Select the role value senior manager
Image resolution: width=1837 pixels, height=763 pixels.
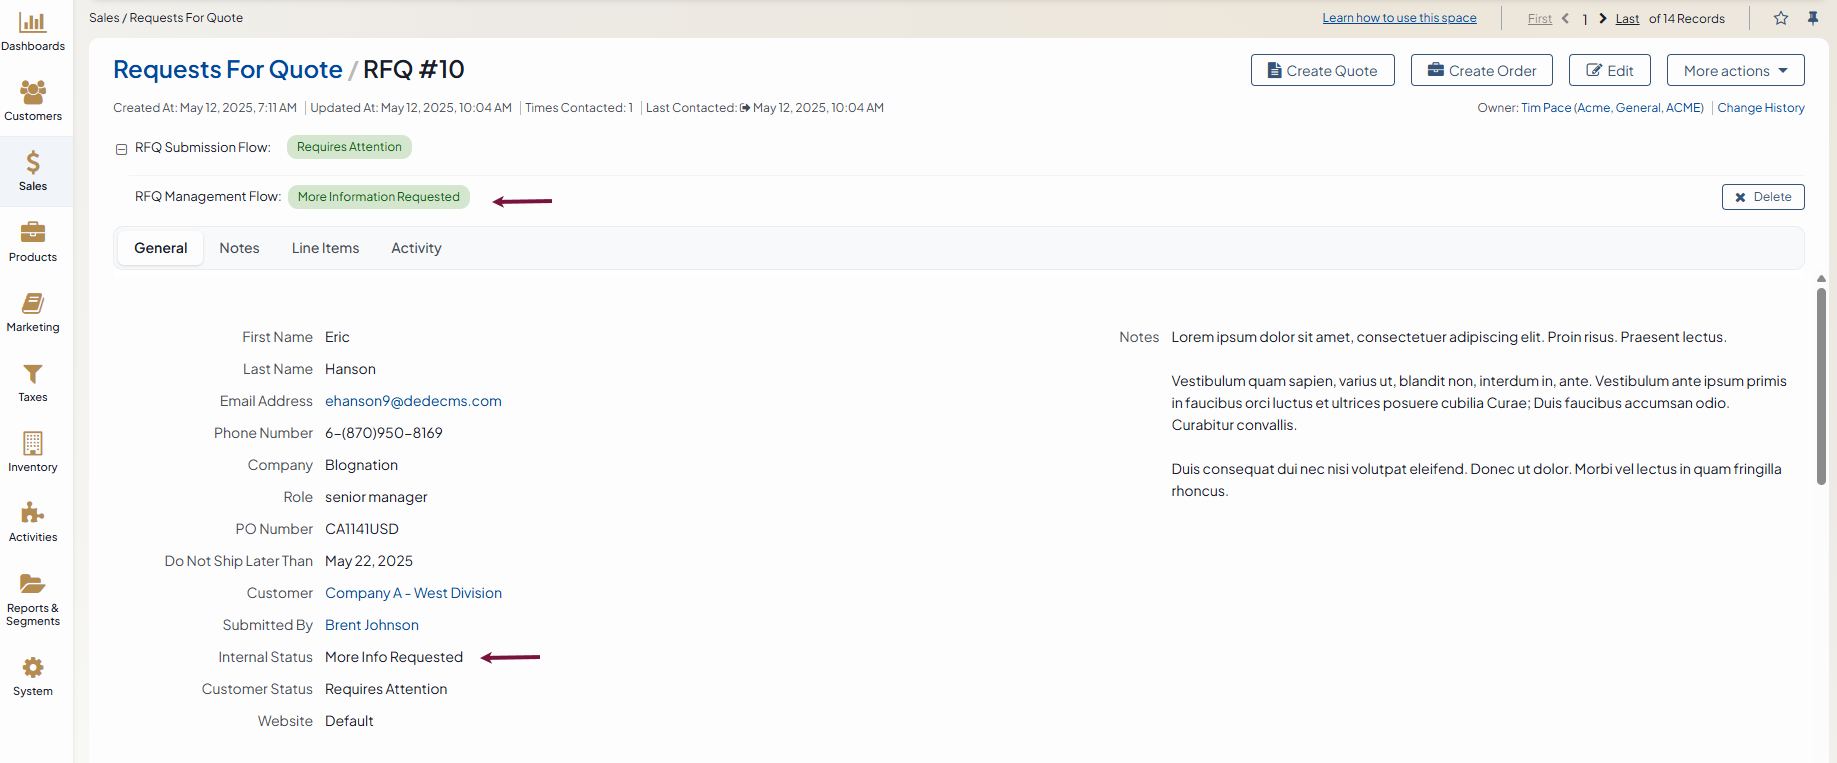tap(376, 497)
